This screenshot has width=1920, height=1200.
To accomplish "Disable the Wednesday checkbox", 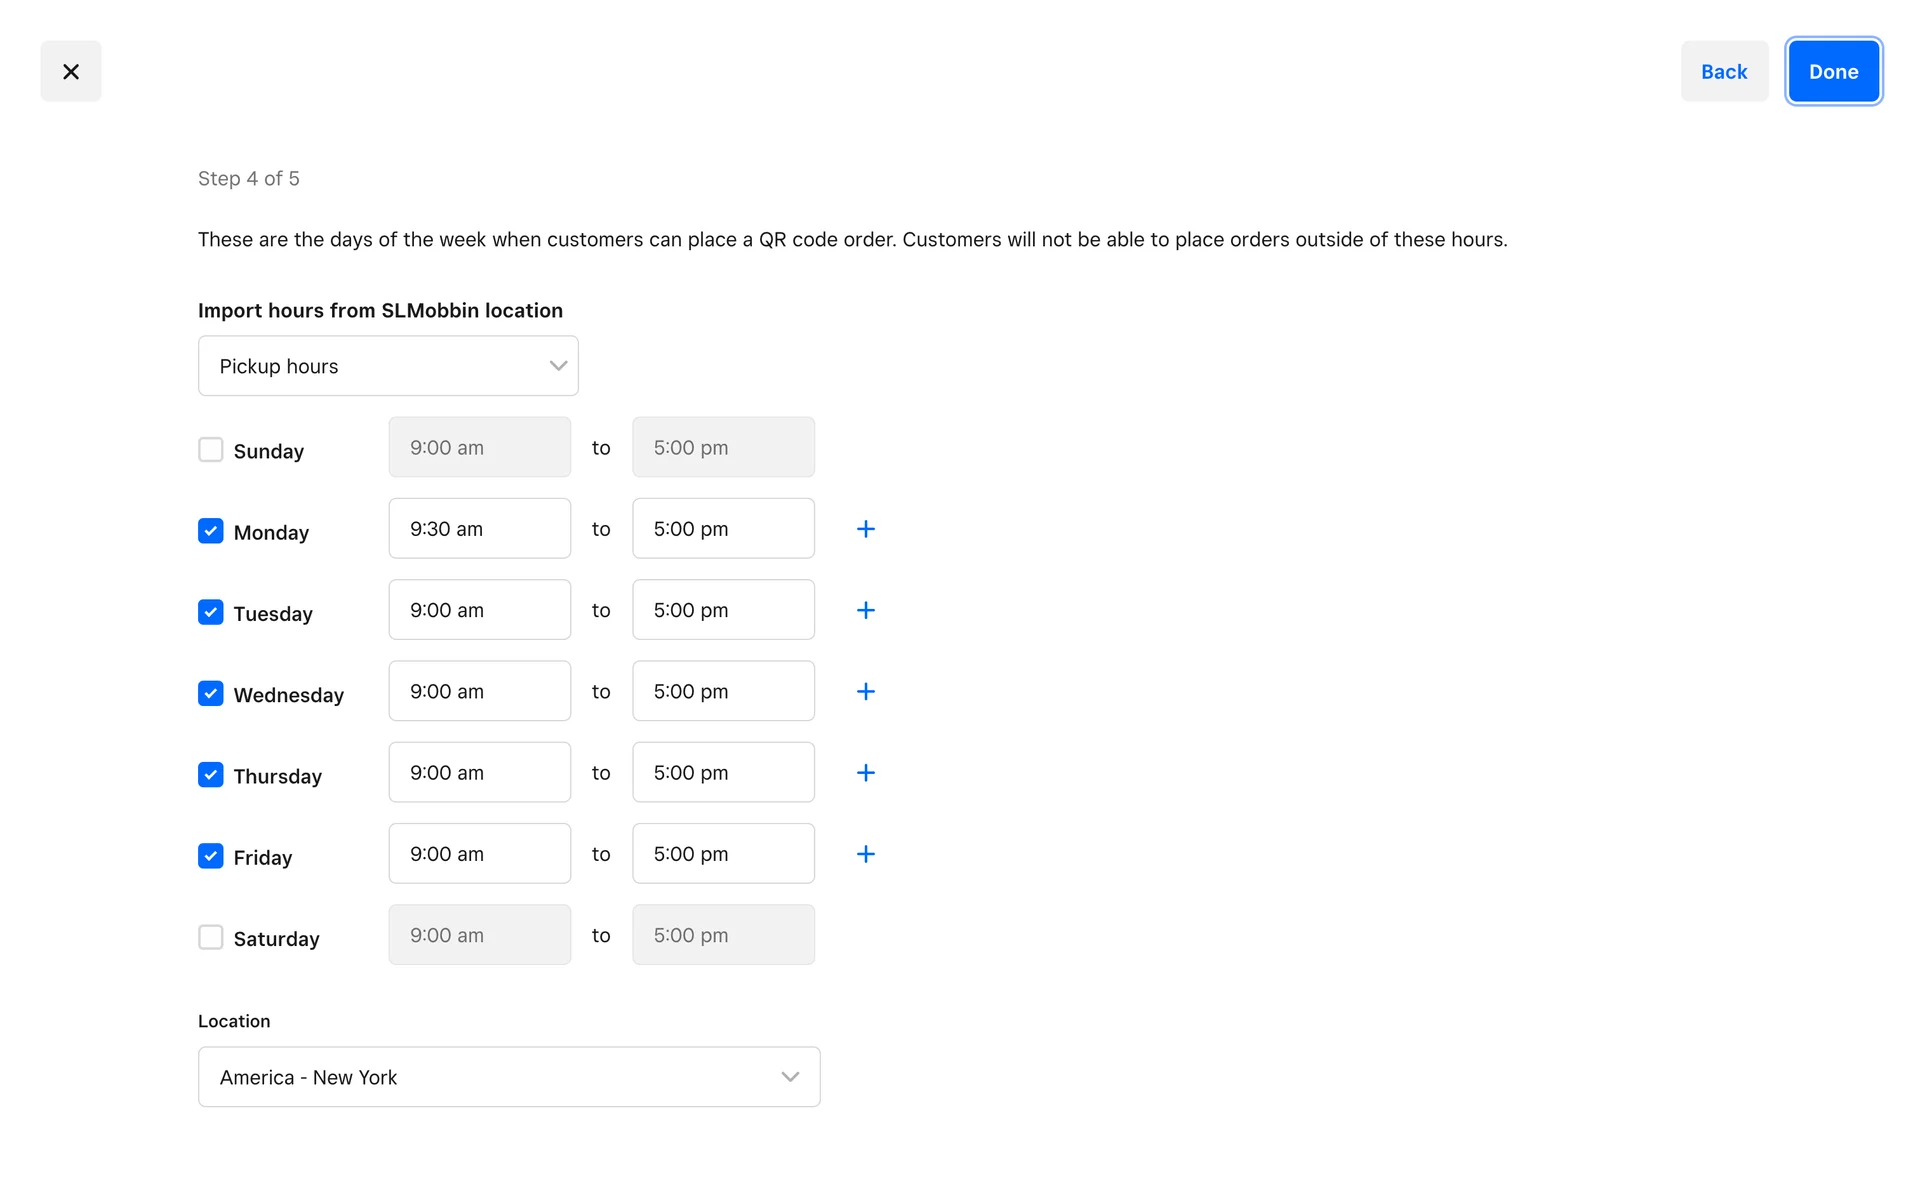I will click(x=211, y=693).
